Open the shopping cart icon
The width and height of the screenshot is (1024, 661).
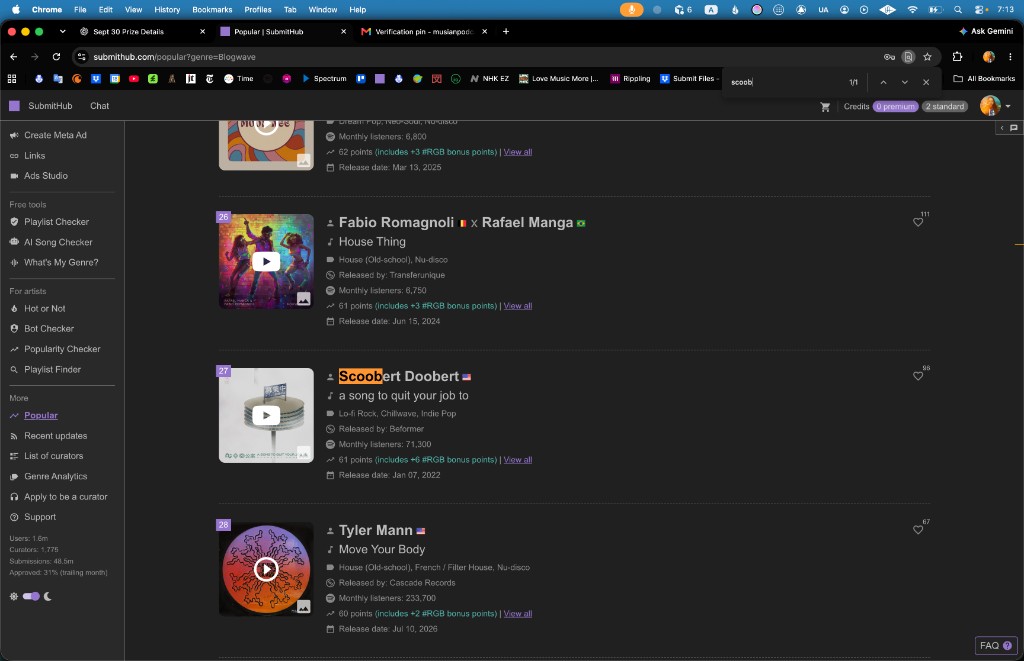pos(825,106)
